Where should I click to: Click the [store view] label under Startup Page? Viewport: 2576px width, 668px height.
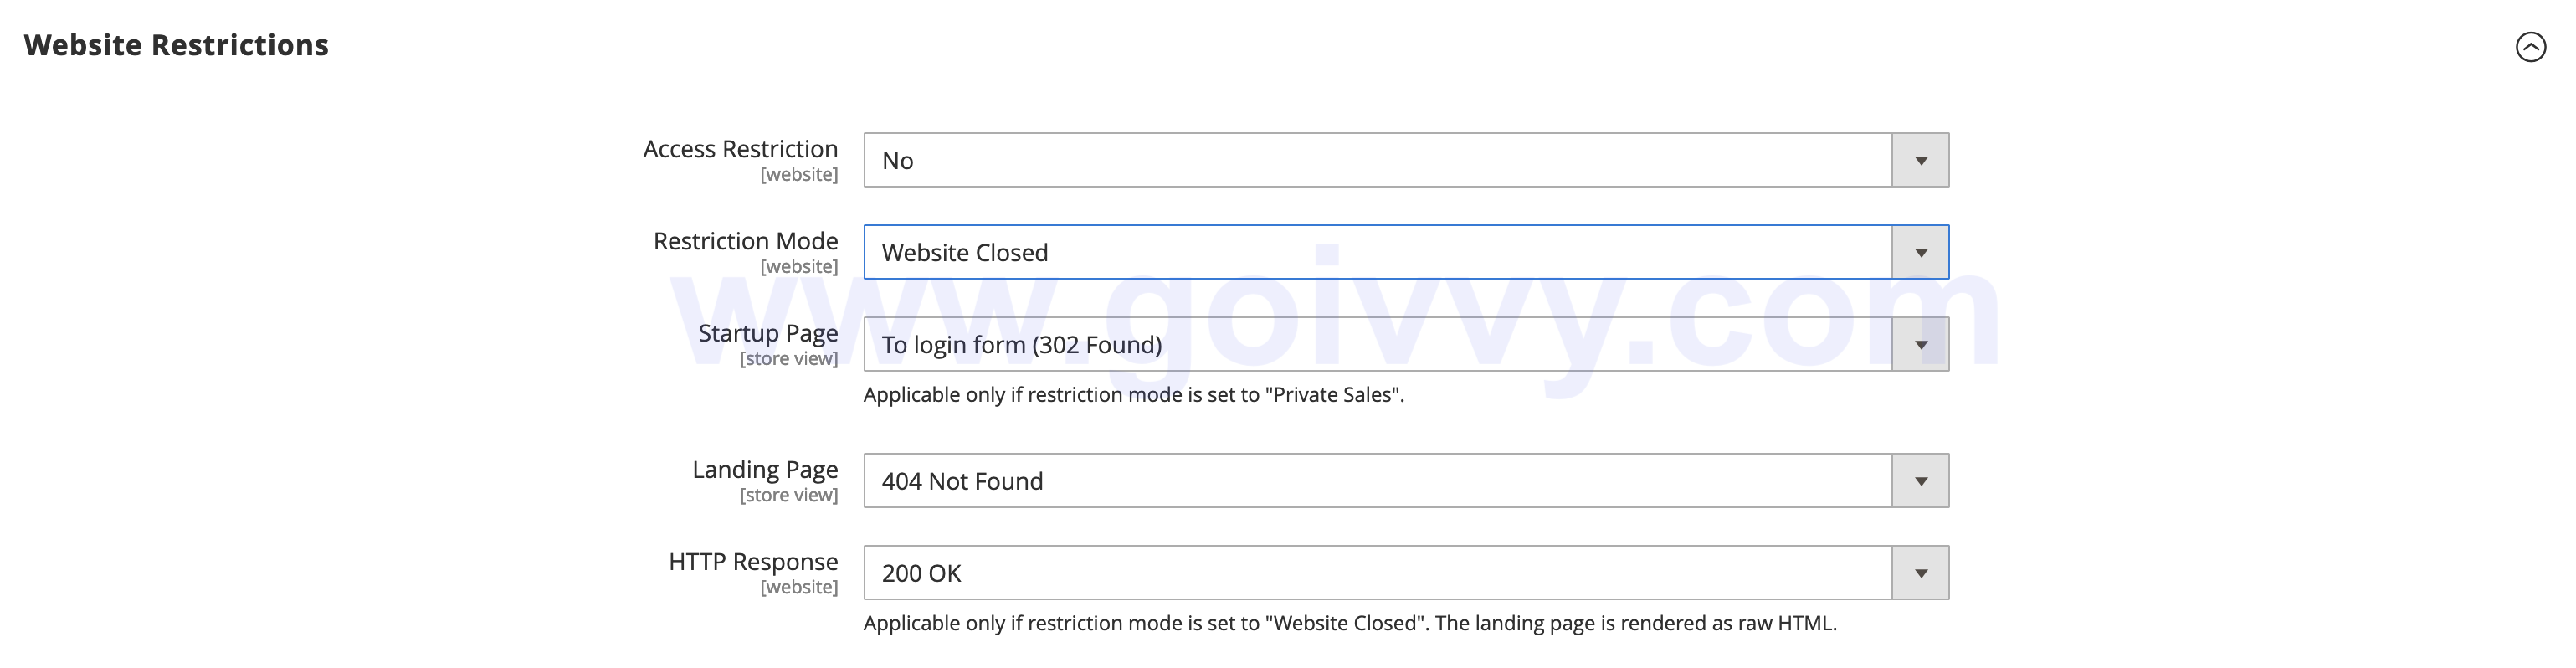(789, 359)
